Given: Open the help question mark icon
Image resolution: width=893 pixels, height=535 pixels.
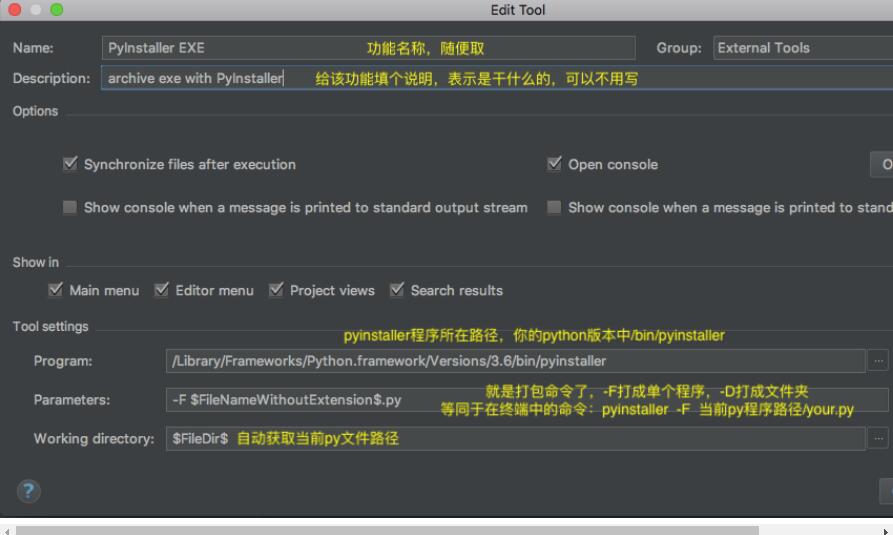Looking at the screenshot, I should coord(28,491).
